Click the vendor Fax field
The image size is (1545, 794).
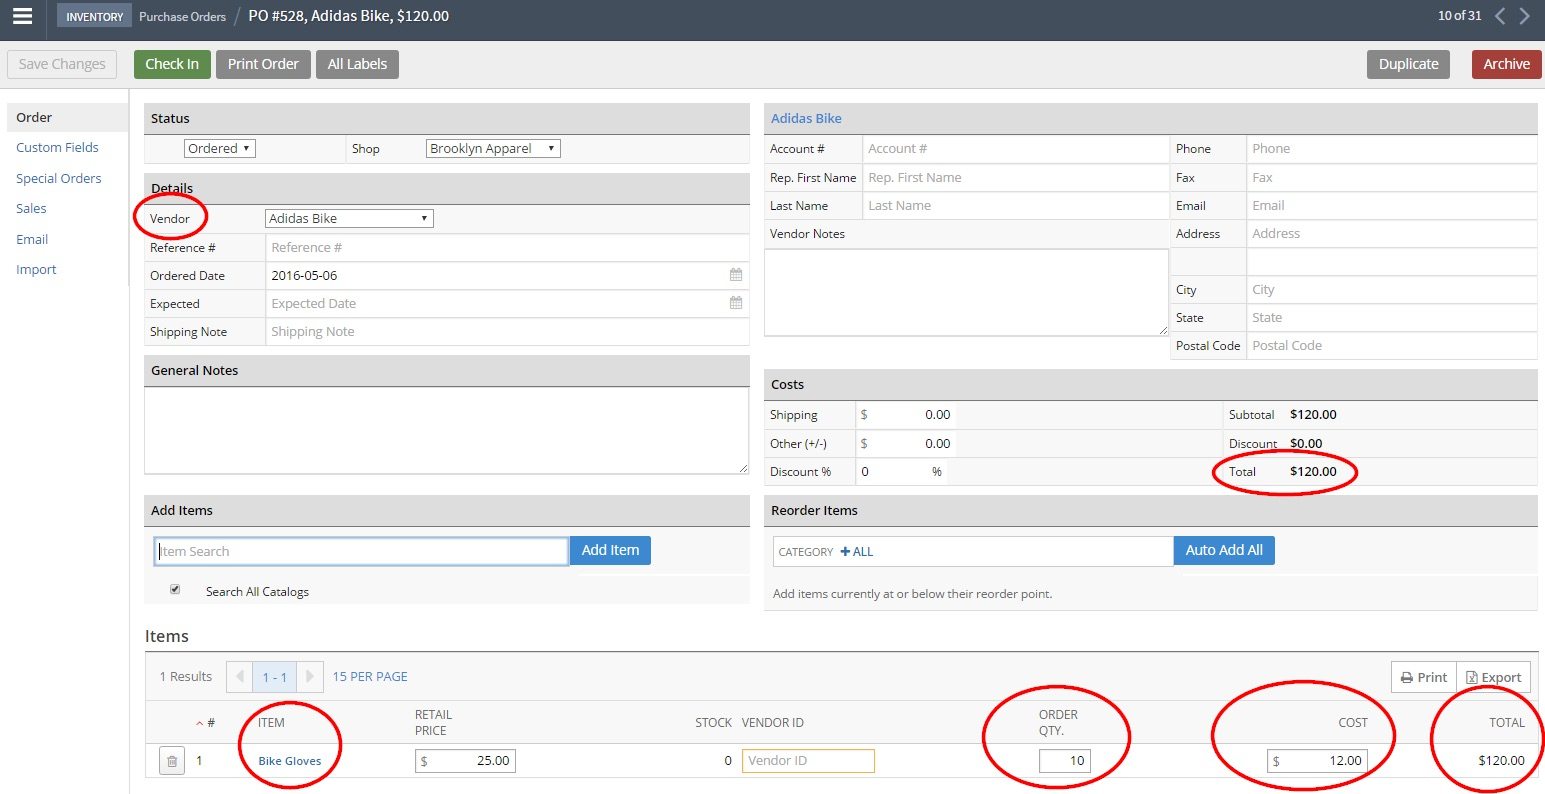(x=1392, y=177)
